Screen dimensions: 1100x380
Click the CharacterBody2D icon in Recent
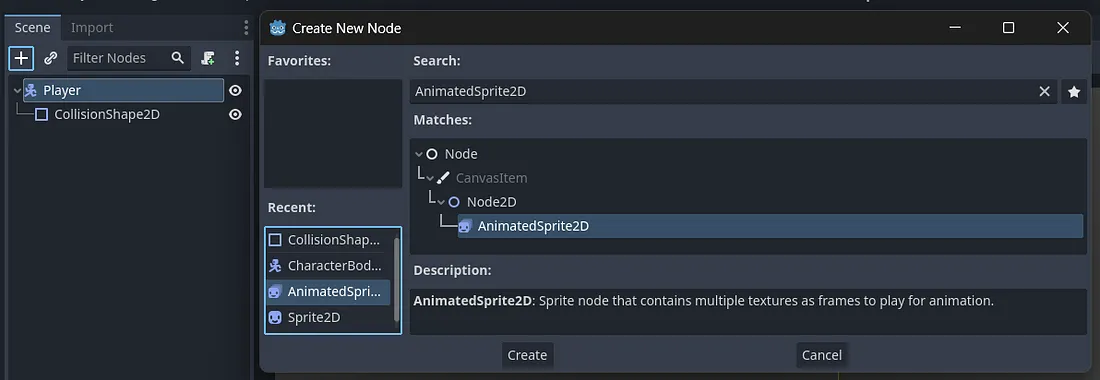click(275, 266)
